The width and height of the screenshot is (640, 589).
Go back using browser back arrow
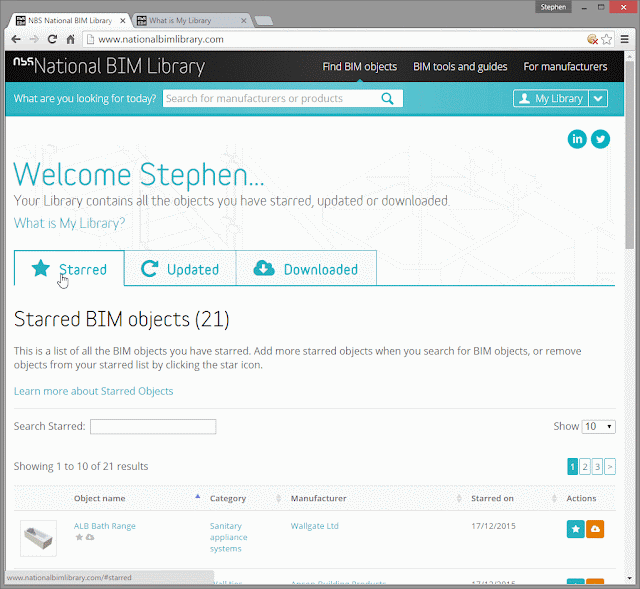[x=16, y=39]
